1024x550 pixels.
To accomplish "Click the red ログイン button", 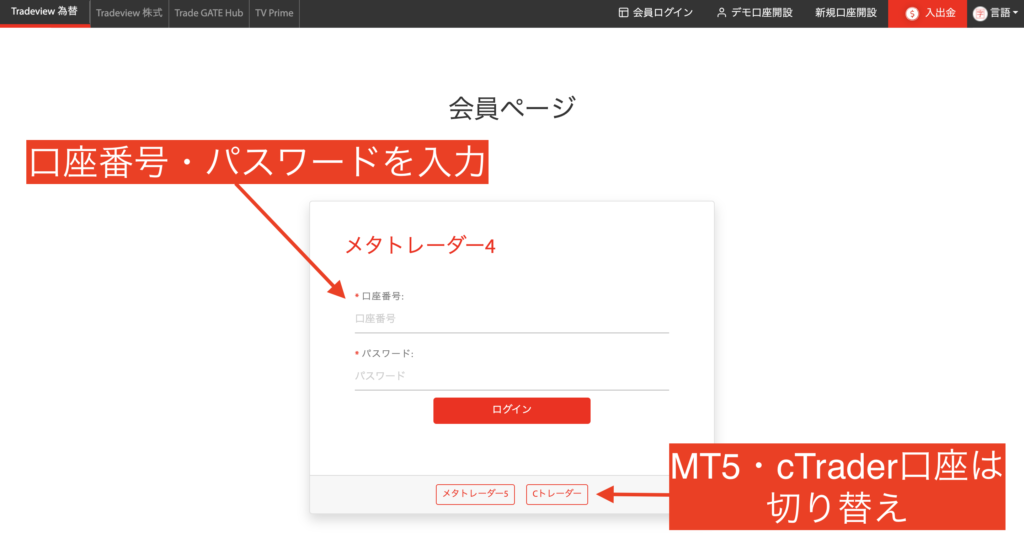I will [511, 410].
